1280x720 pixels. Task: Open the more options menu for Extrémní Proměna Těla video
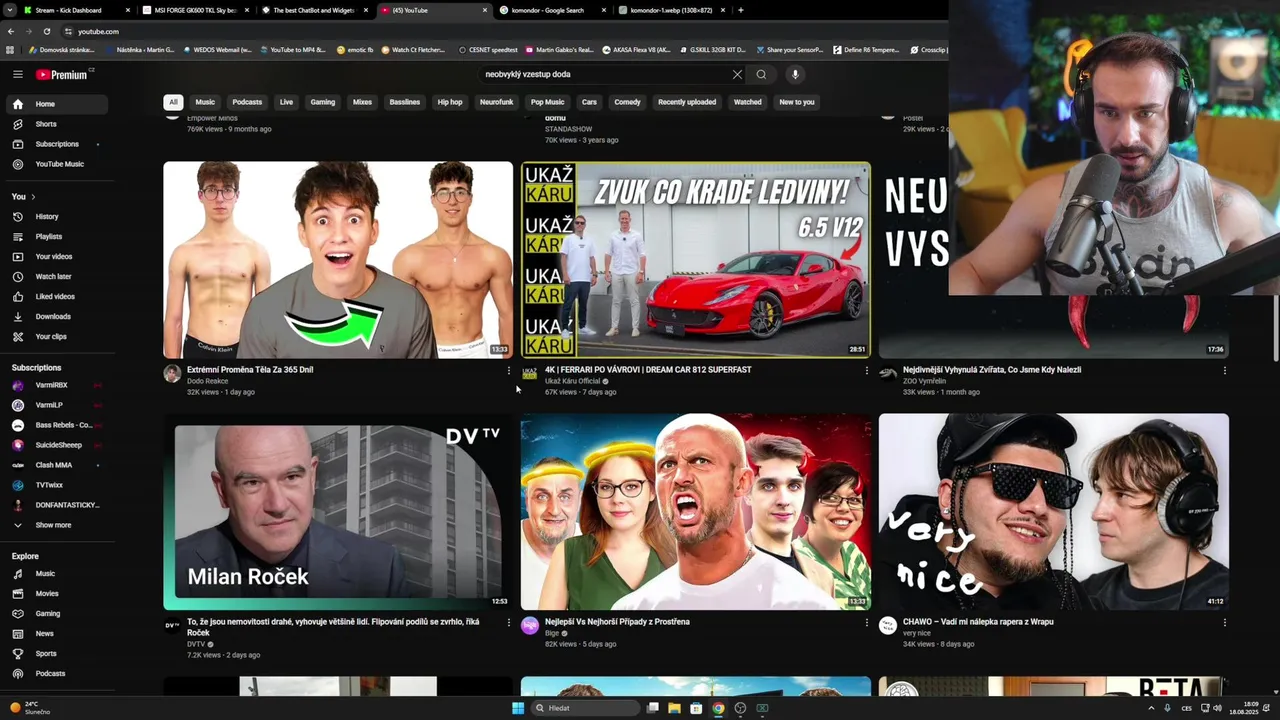[x=509, y=371]
